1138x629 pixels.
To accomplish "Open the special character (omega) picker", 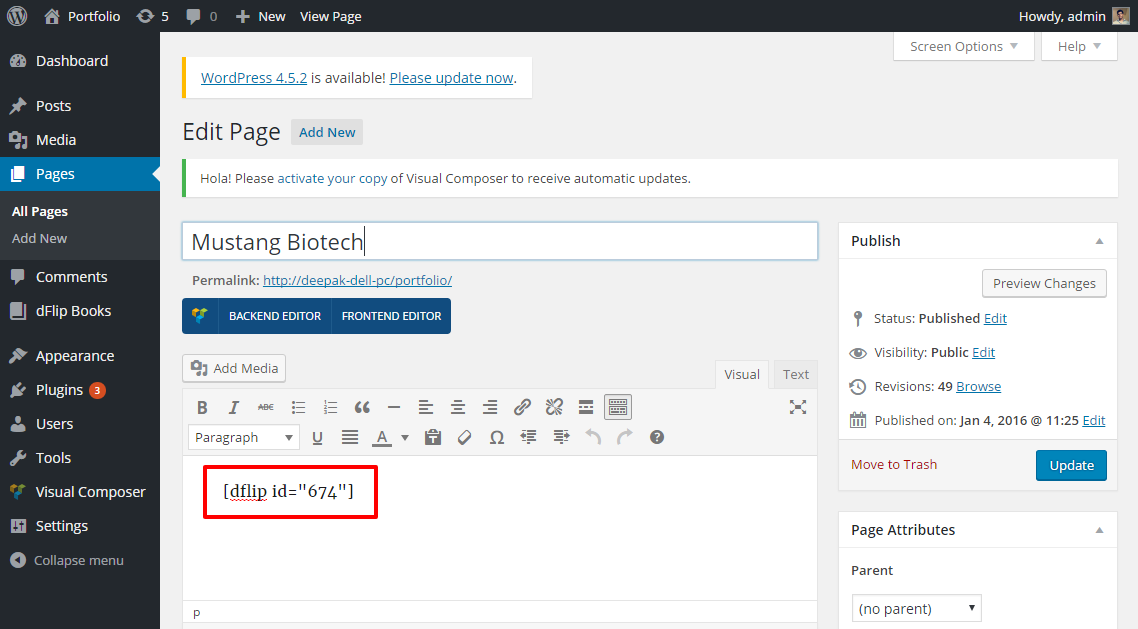I will point(497,437).
